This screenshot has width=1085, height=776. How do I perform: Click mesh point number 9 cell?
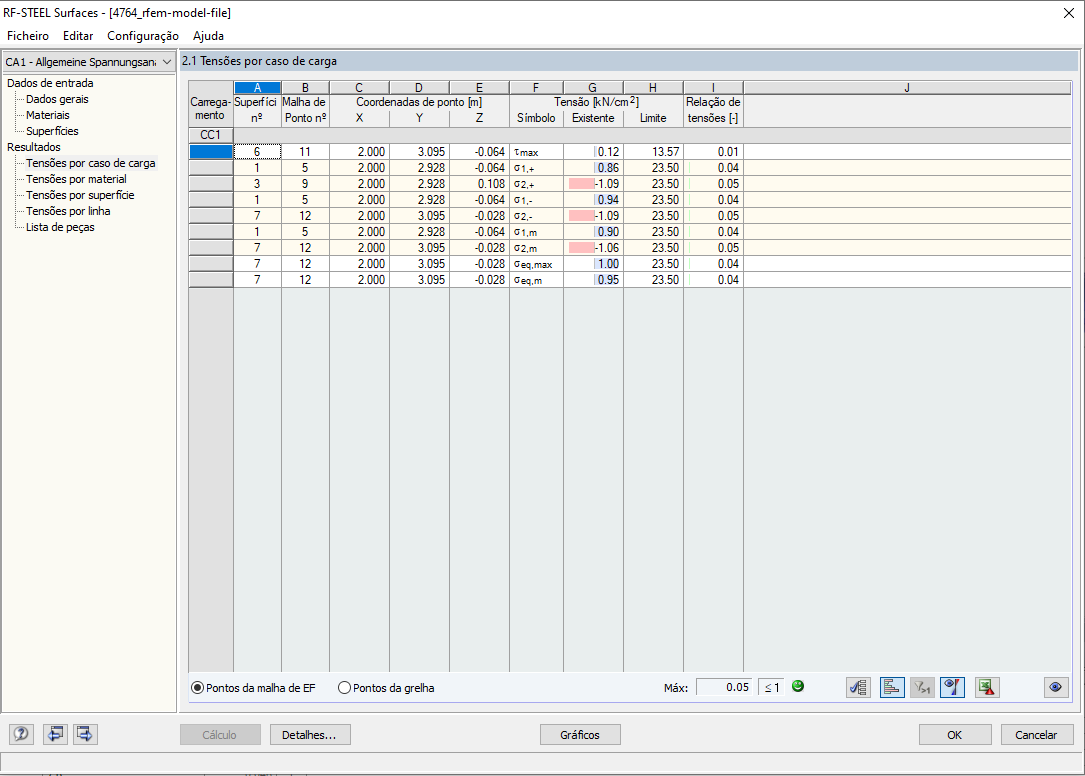click(x=304, y=183)
